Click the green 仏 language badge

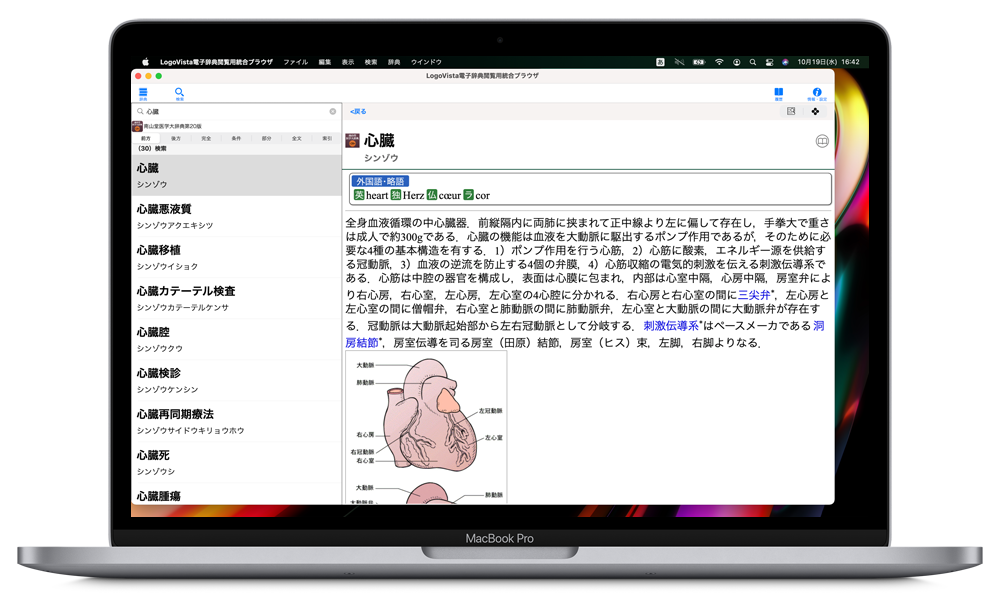(432, 195)
